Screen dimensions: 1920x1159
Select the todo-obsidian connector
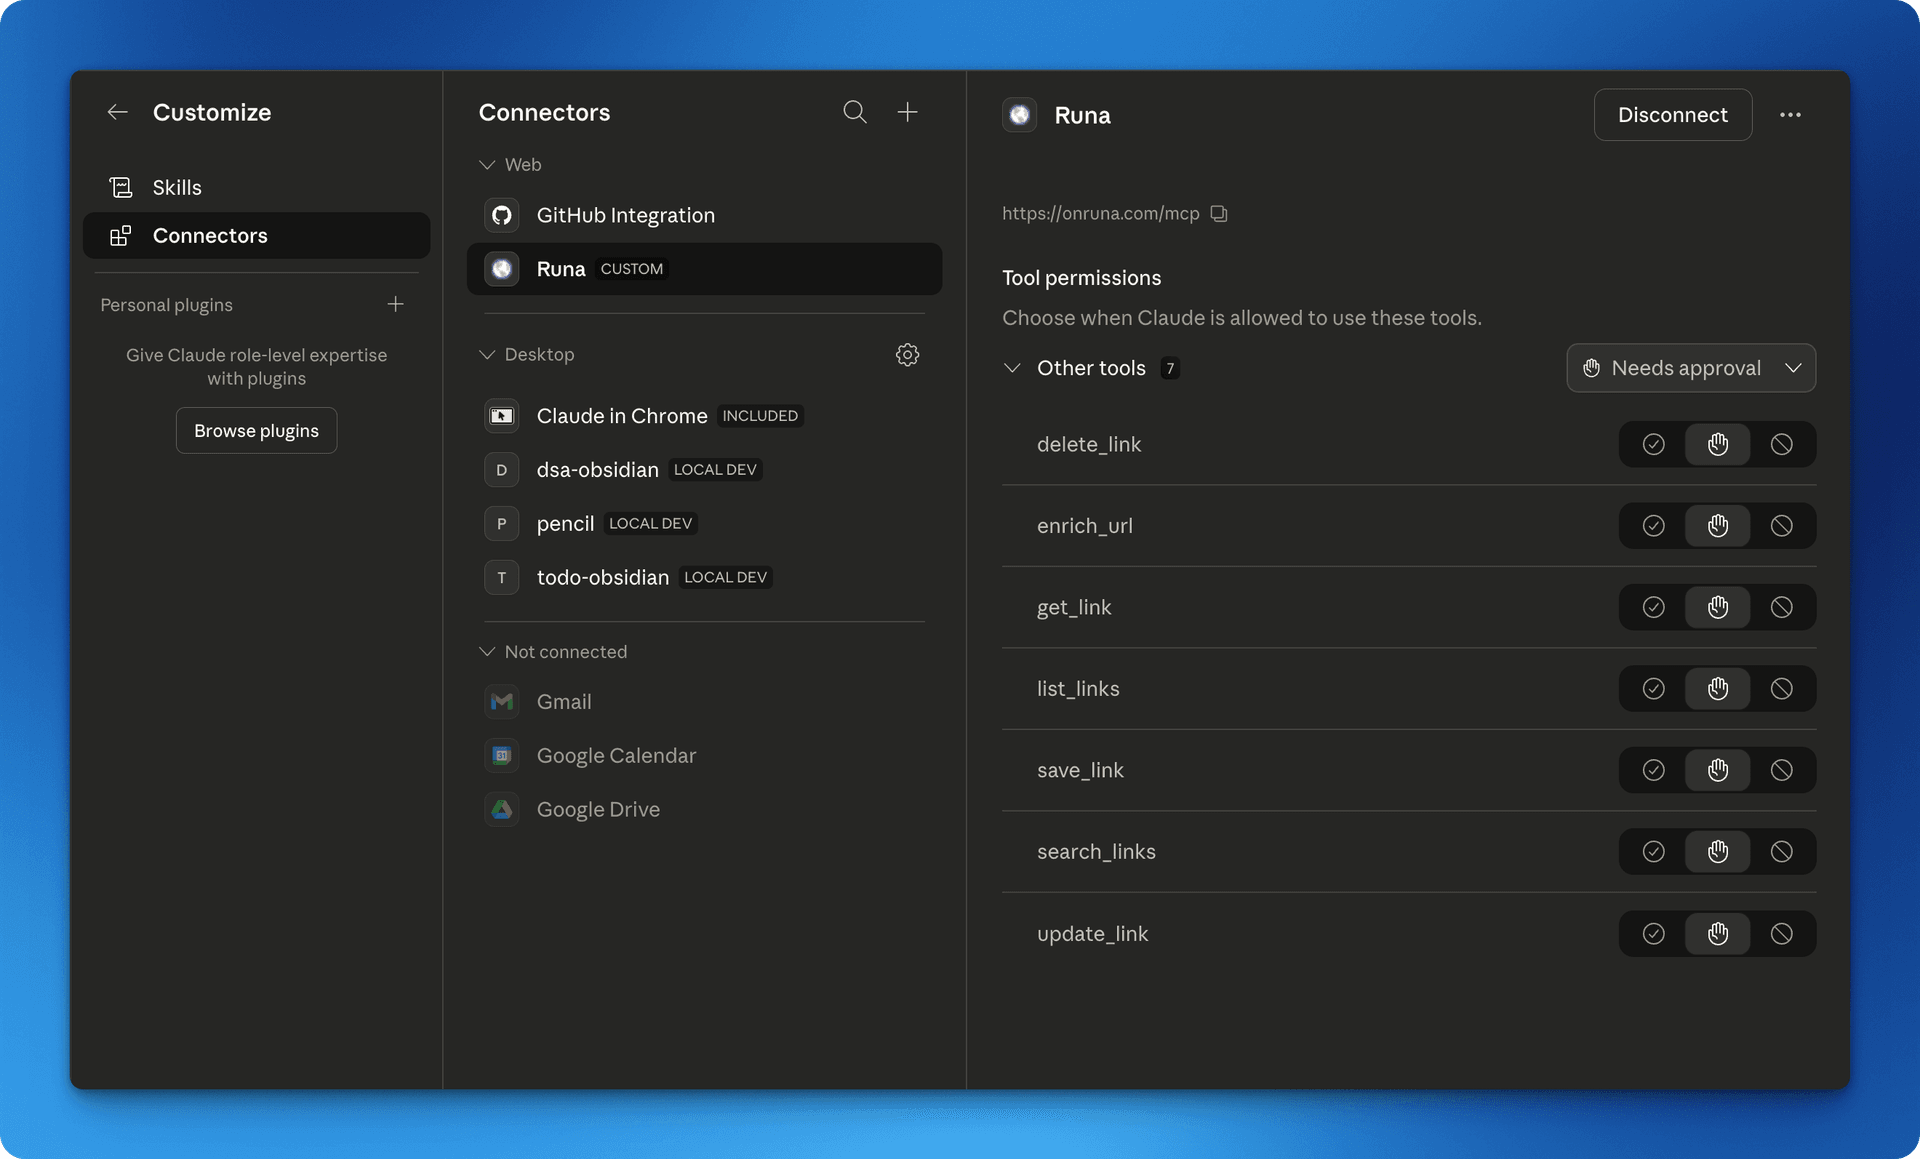tap(704, 577)
